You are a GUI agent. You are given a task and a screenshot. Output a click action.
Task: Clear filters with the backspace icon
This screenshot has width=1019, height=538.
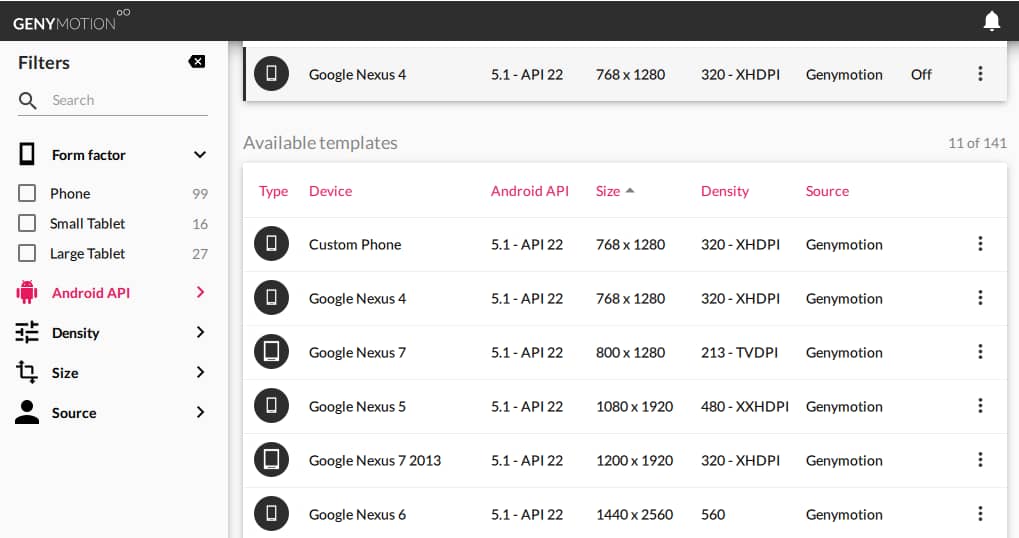coord(196,62)
